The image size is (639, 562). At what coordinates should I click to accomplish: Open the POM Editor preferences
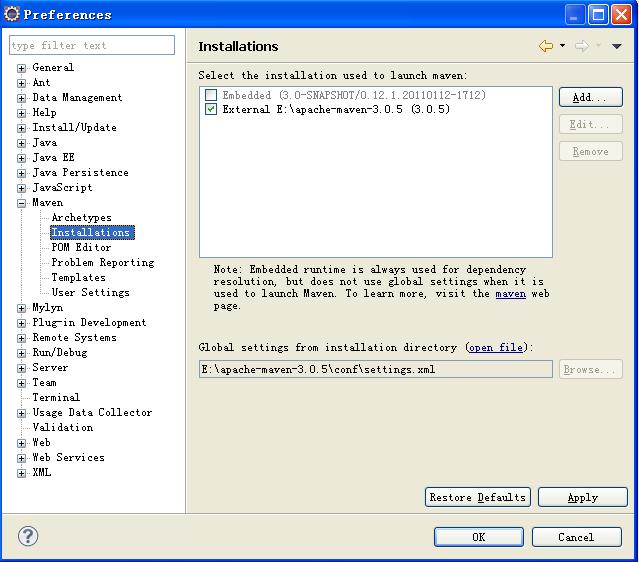[x=81, y=247]
